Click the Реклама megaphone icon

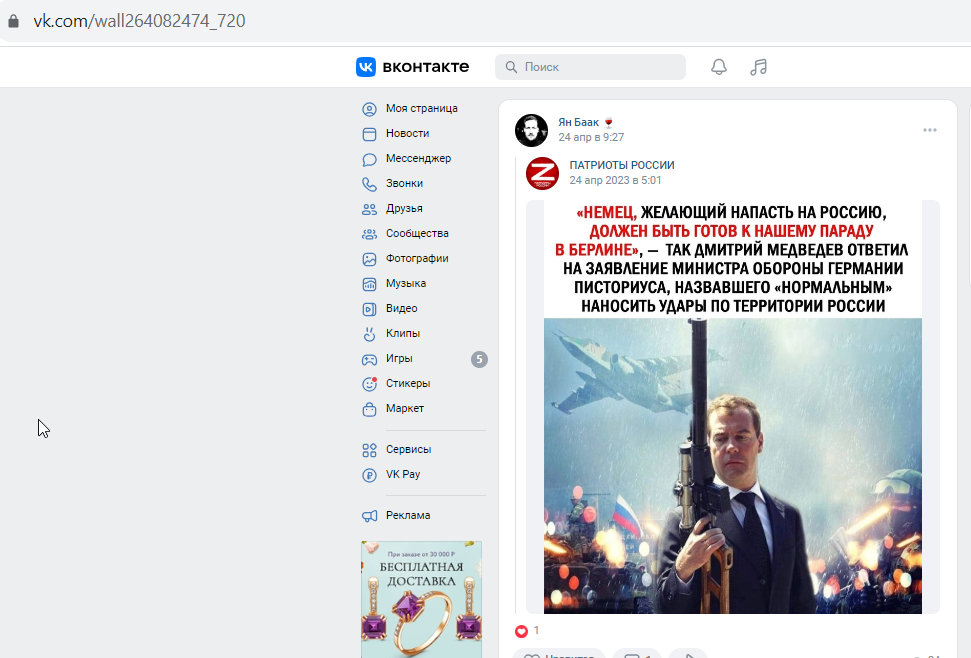[x=369, y=516]
